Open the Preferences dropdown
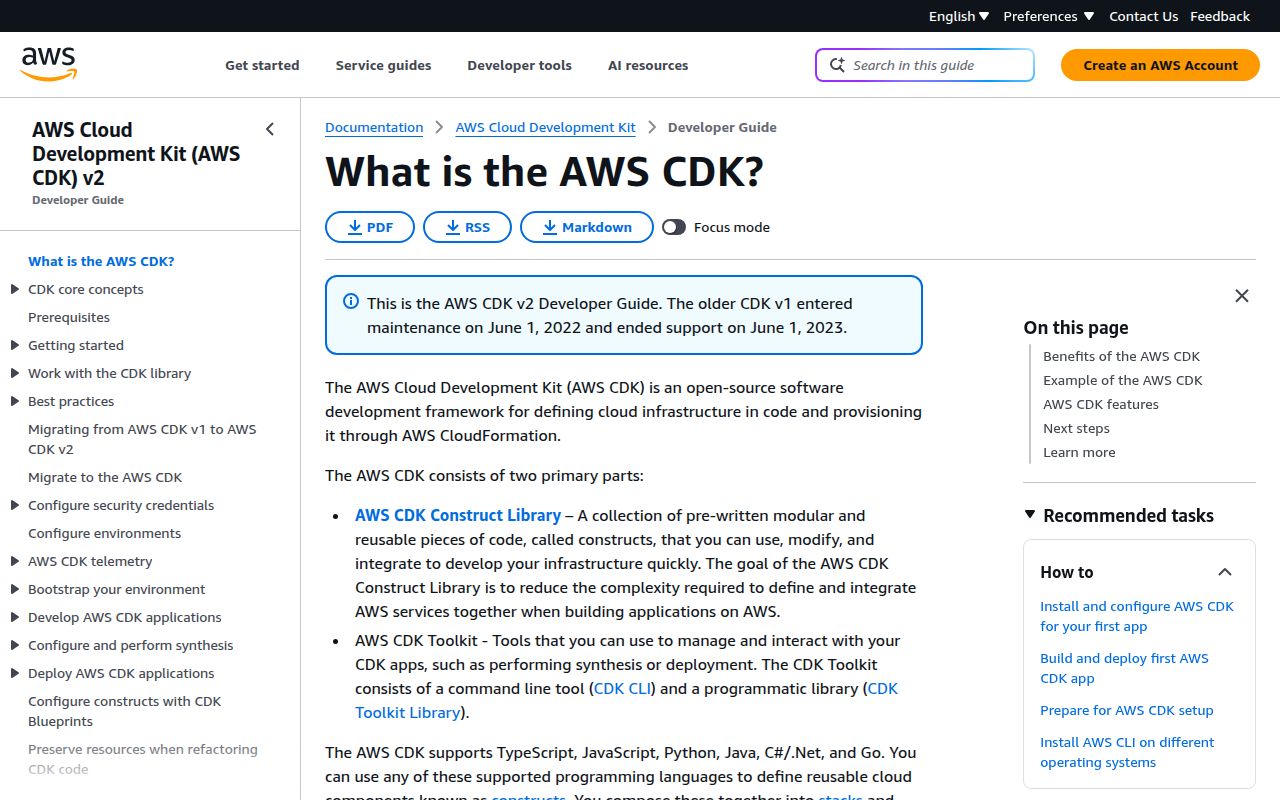The width and height of the screenshot is (1280, 800). pyautogui.click(x=1049, y=16)
